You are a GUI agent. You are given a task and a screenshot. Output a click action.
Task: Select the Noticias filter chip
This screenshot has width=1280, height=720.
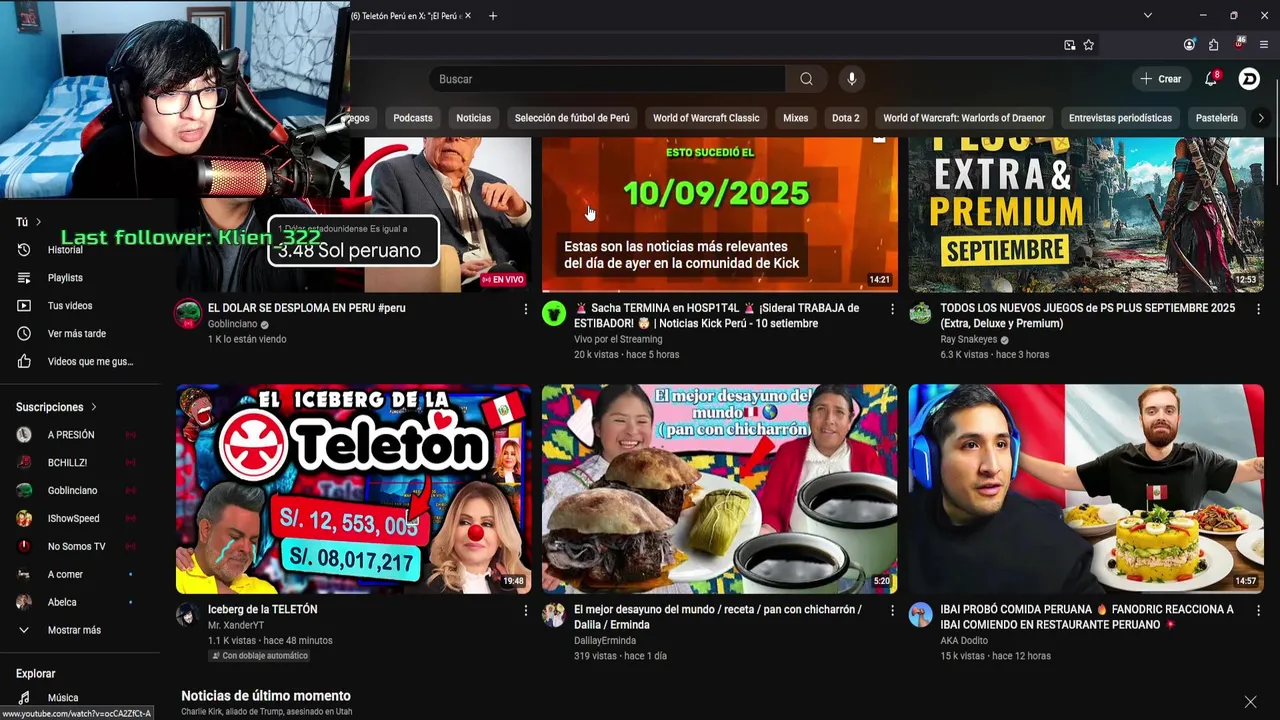click(x=474, y=118)
